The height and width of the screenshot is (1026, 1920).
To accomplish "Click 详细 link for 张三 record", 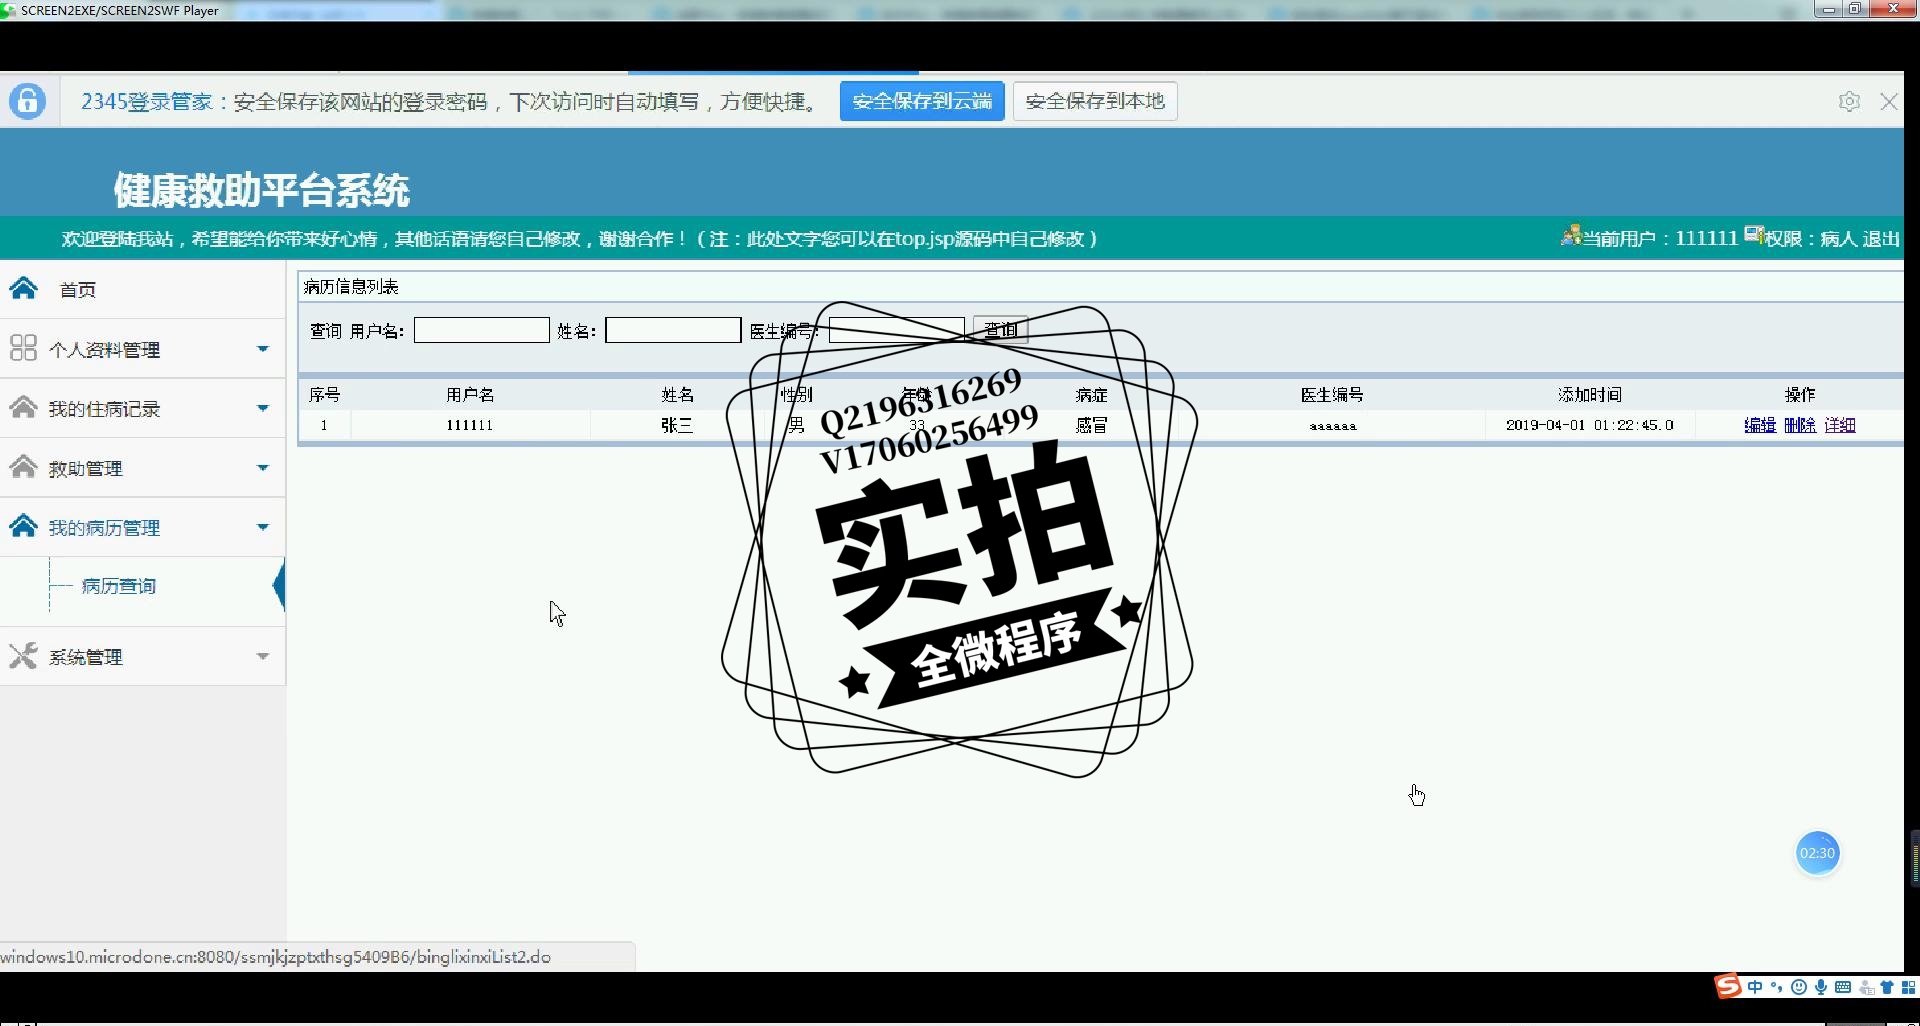I will (1840, 425).
